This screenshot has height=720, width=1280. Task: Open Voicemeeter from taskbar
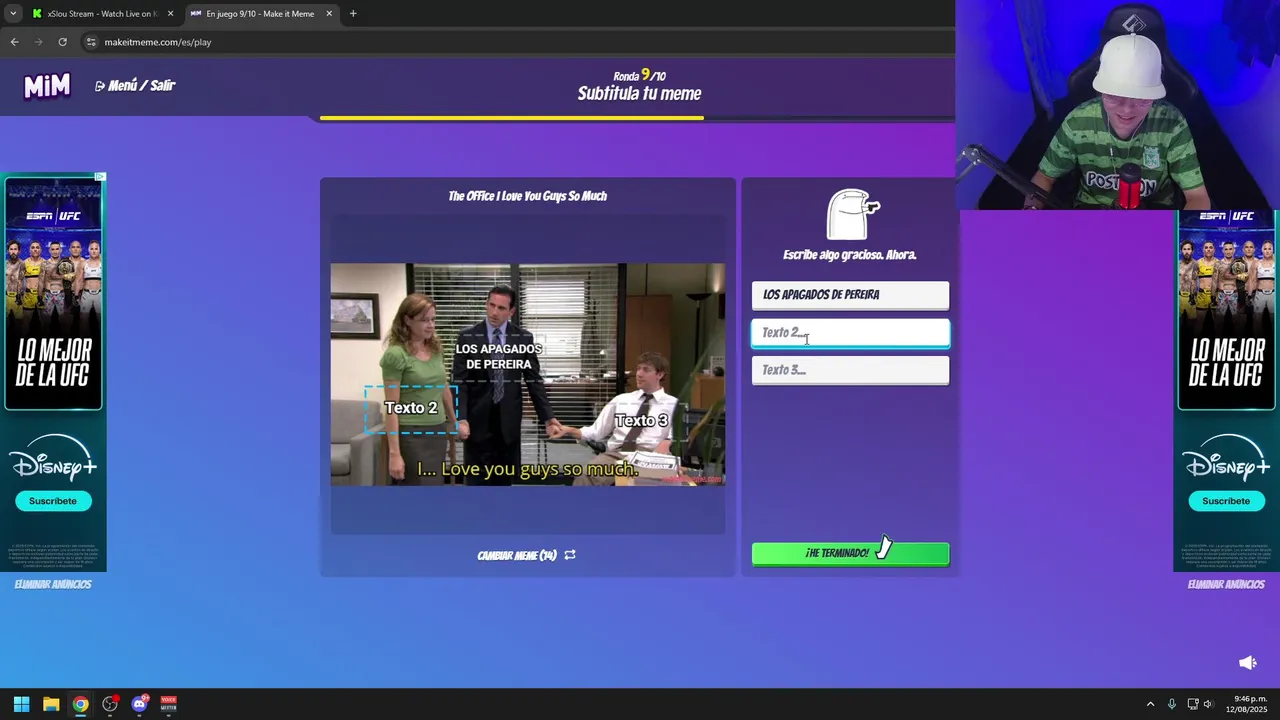pyautogui.click(x=169, y=704)
